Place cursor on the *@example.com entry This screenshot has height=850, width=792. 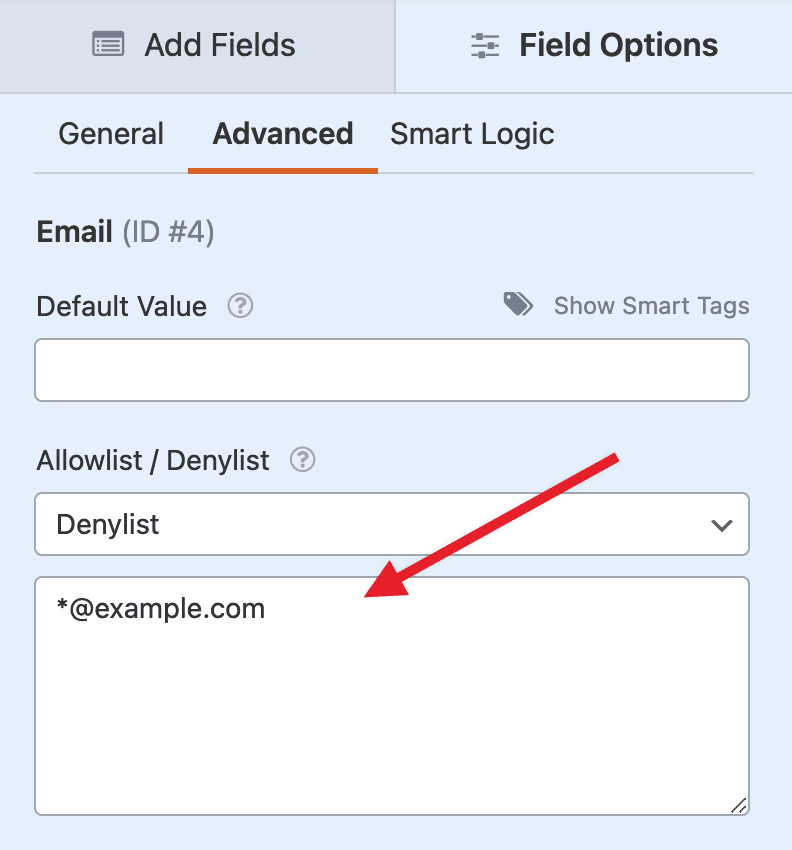pos(161,609)
